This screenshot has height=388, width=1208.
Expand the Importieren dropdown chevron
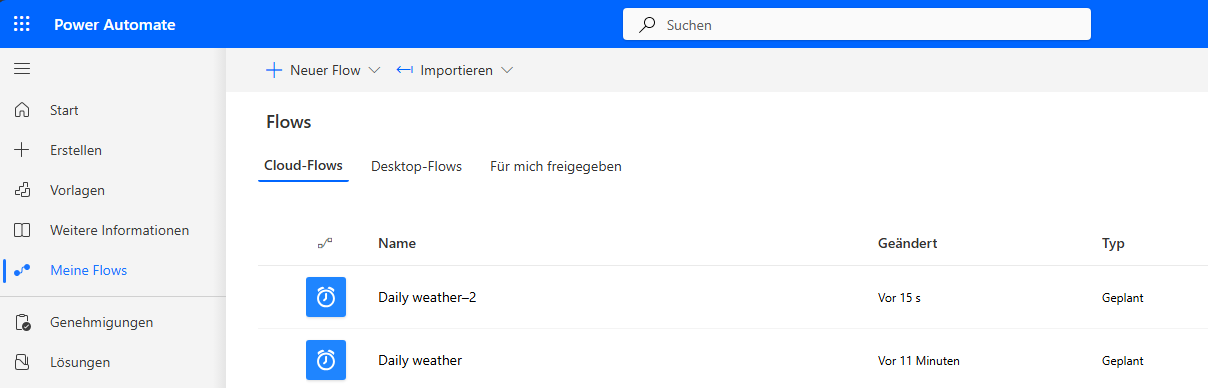click(x=507, y=71)
